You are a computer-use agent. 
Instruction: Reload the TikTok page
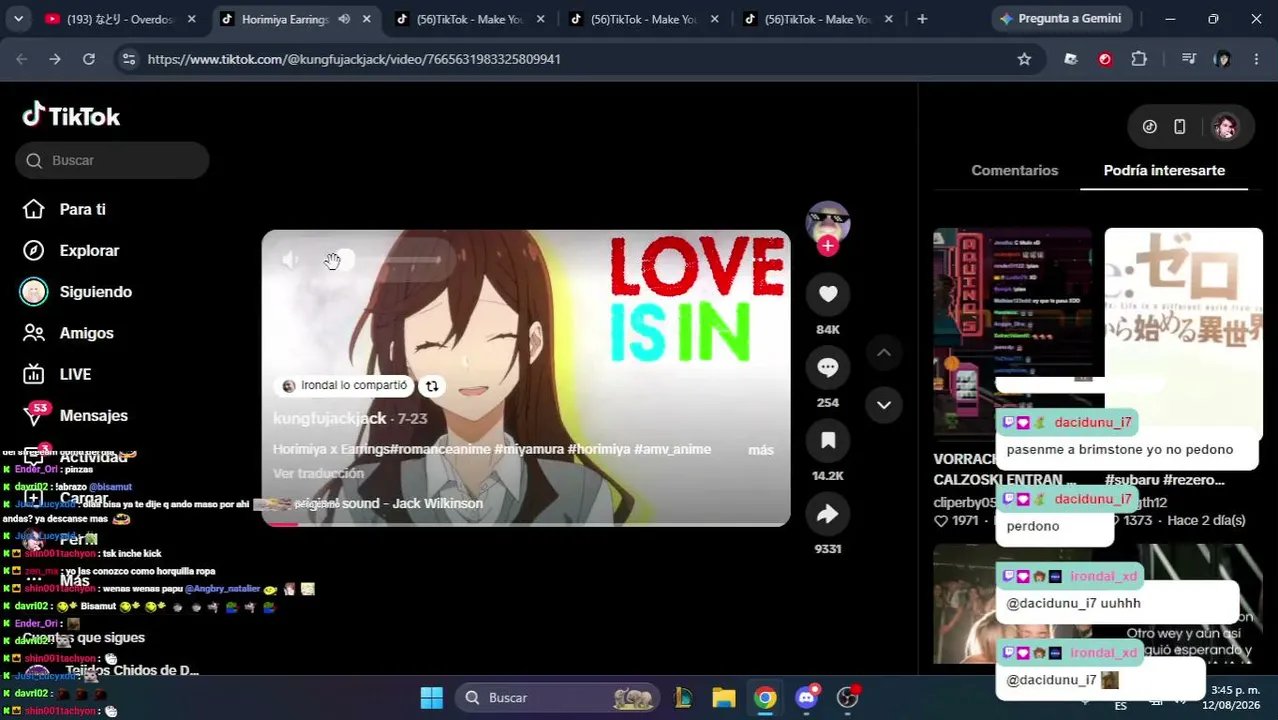89,60
